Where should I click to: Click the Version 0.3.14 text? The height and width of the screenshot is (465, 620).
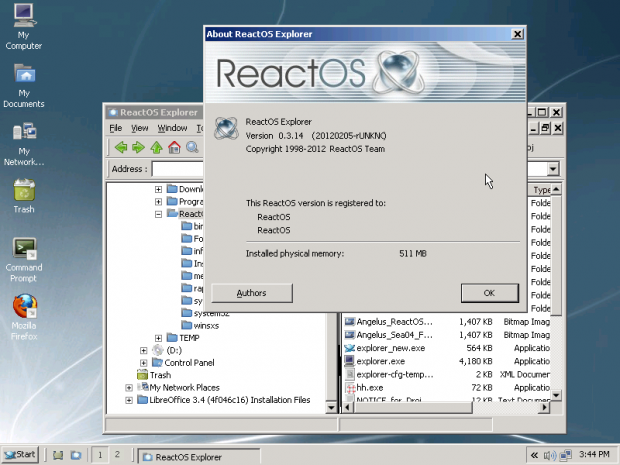coord(274,136)
